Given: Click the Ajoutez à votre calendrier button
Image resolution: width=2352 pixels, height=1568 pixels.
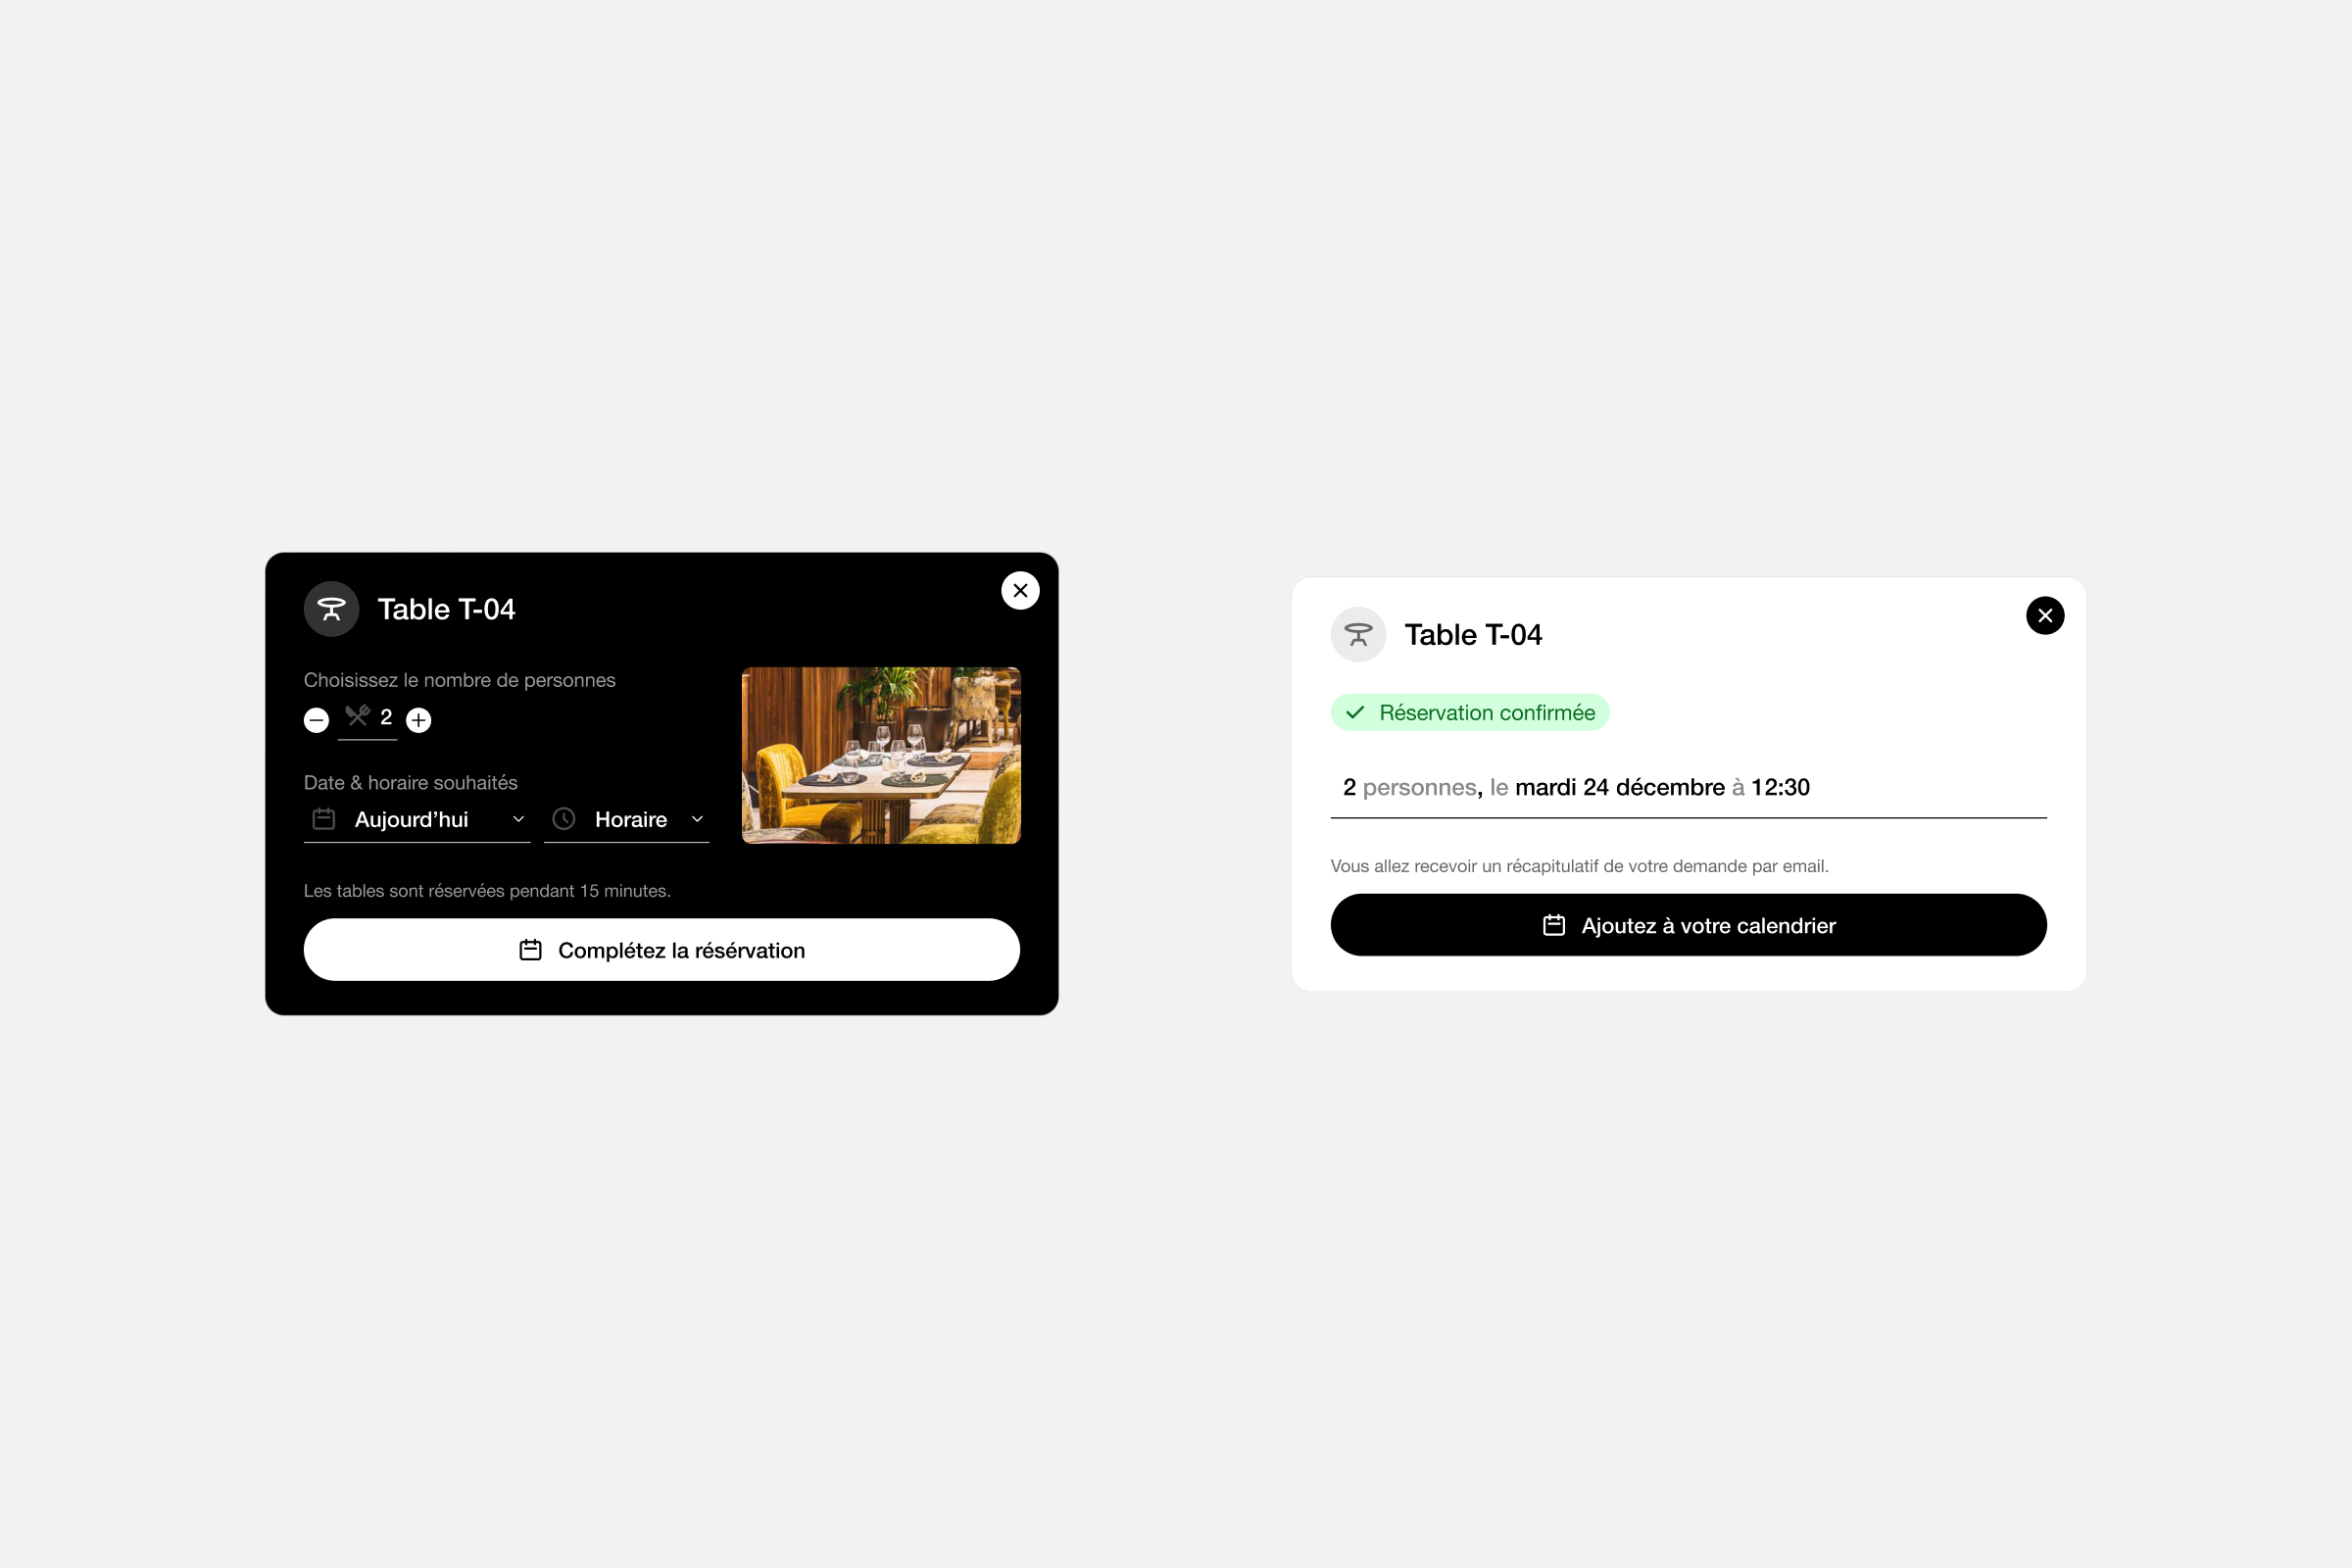Looking at the screenshot, I should tap(1688, 925).
